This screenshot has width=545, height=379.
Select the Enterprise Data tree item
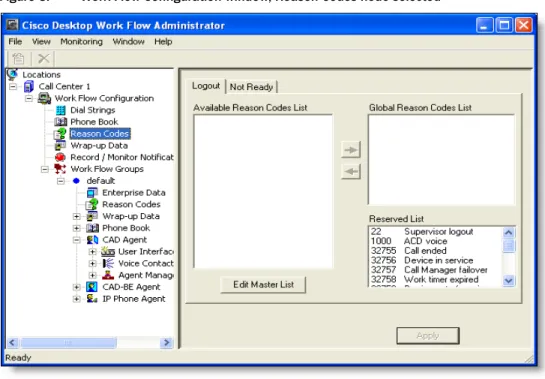click(134, 193)
